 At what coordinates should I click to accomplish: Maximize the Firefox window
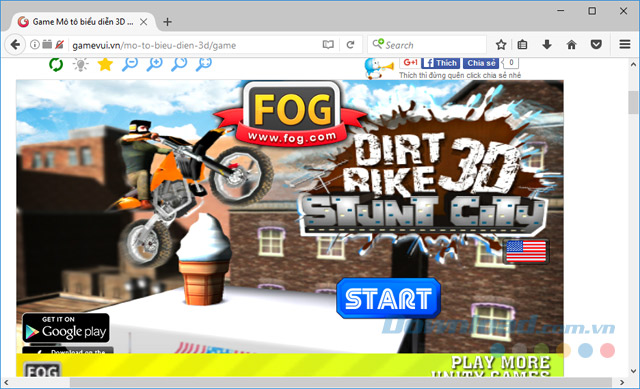click(592, 11)
